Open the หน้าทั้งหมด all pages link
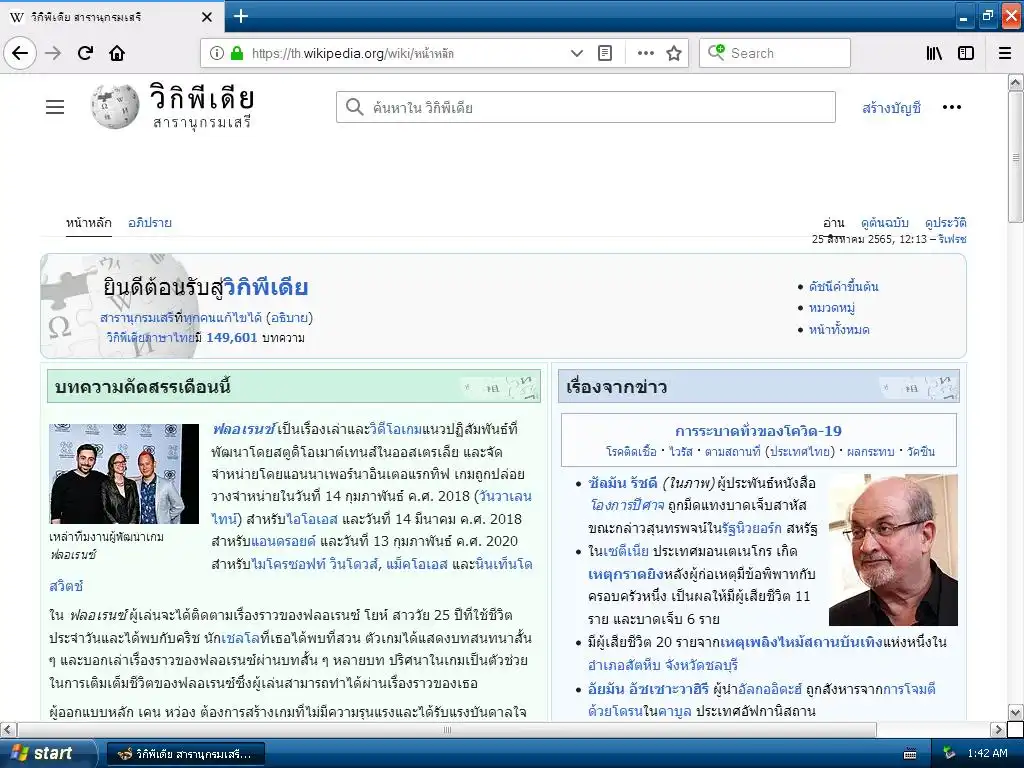This screenshot has height=768, width=1024. tap(839, 330)
